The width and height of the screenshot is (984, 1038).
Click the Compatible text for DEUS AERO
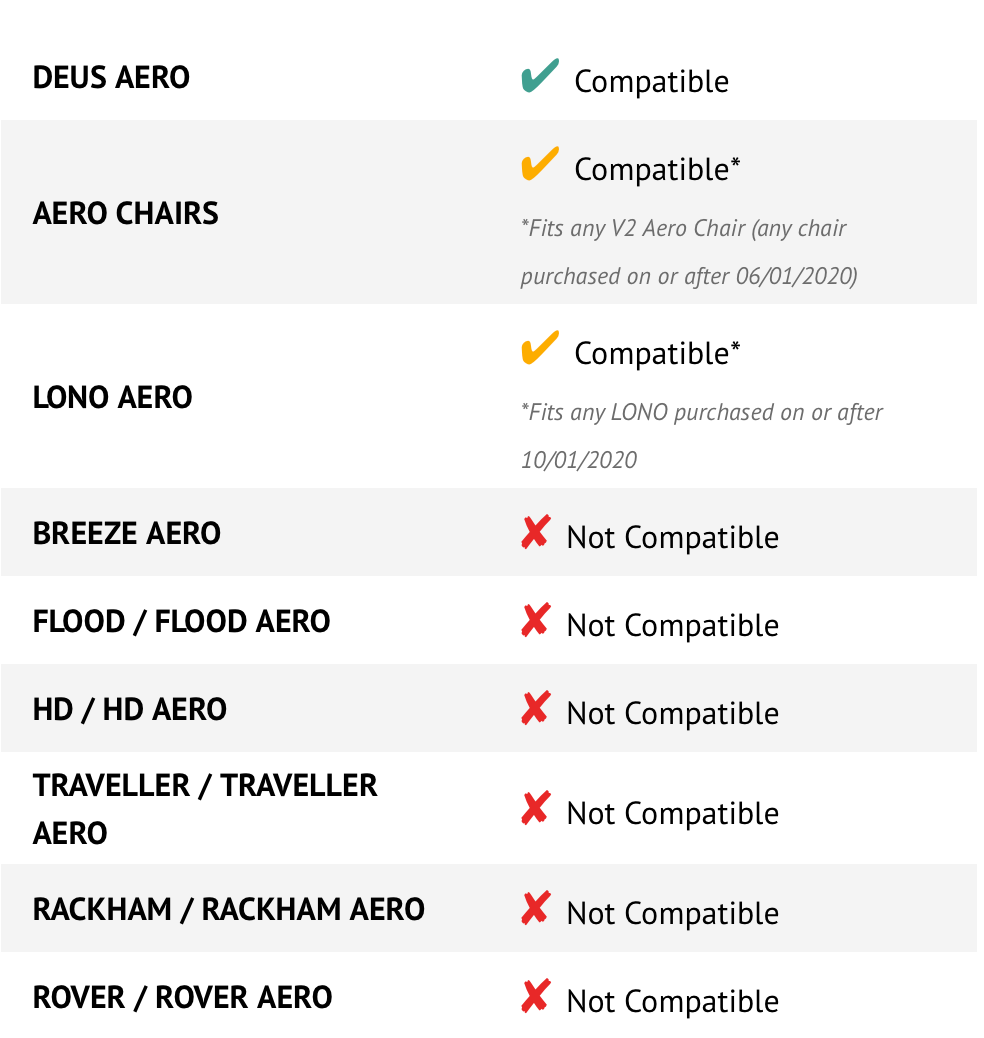pos(651,81)
